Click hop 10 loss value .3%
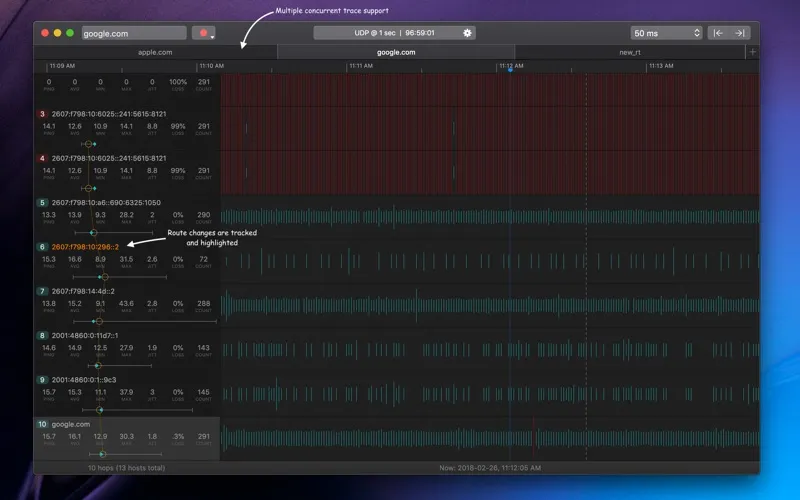This screenshot has width=800, height=500. (178, 437)
